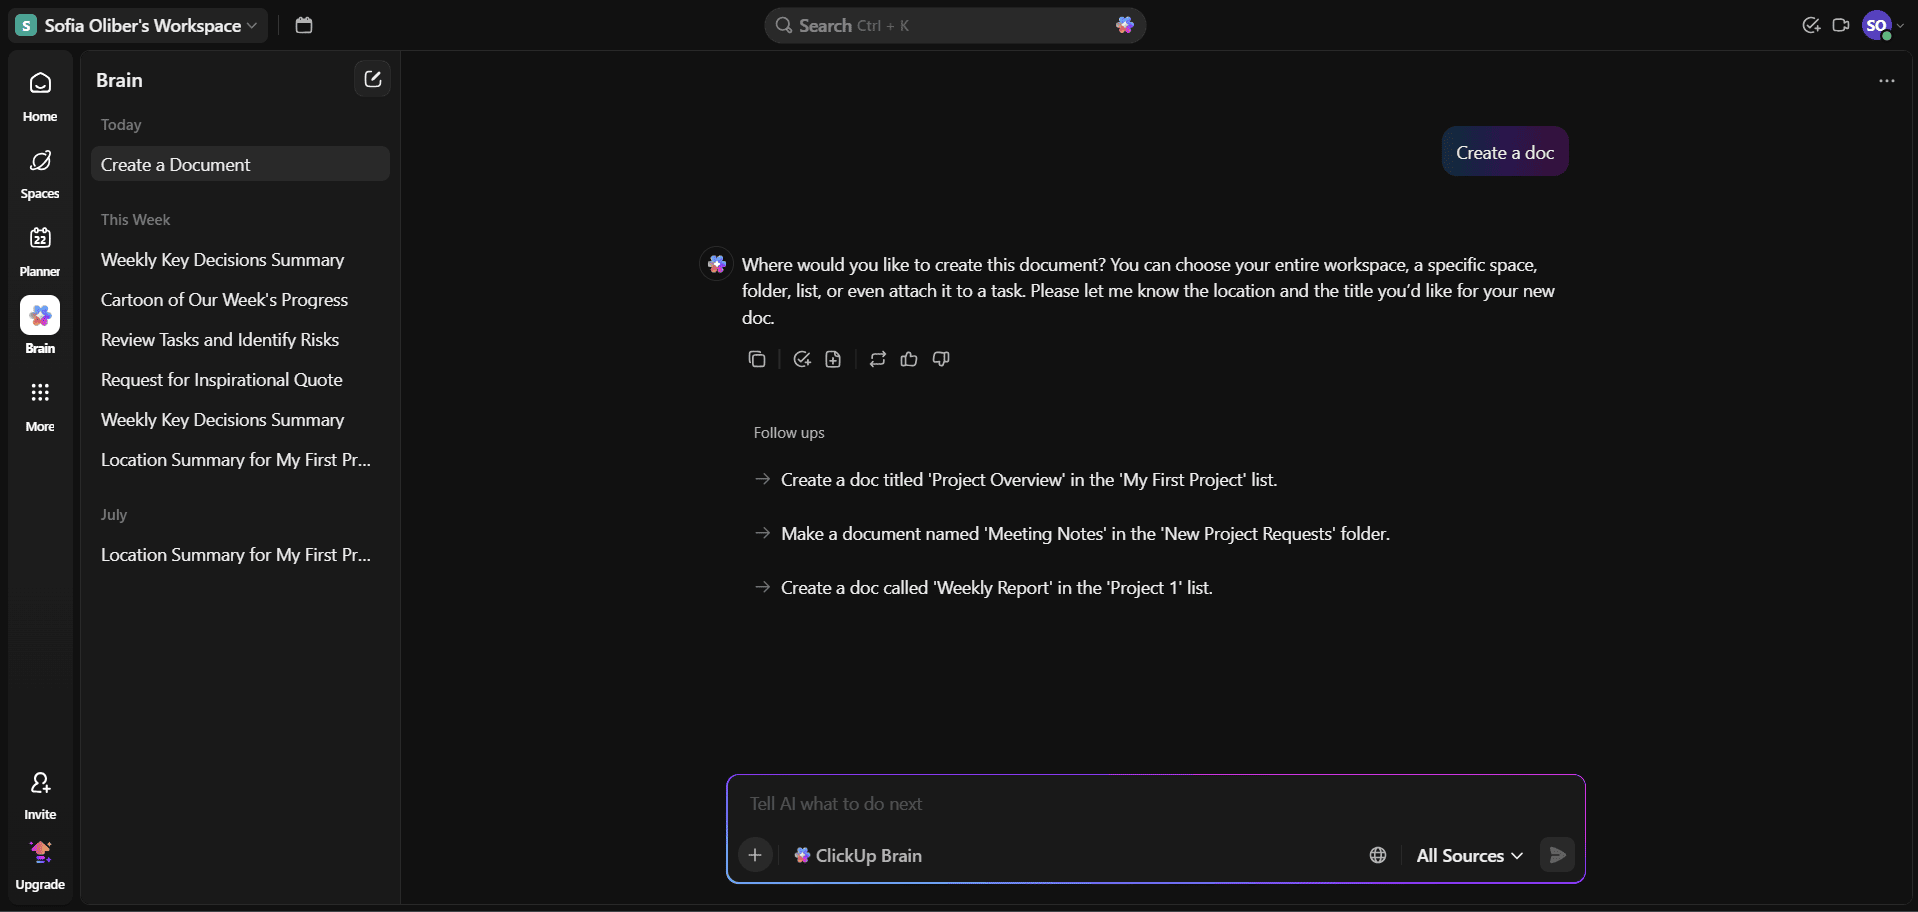Open Sofia Oliber's Workspace switcher
This screenshot has height=912, width=1918.
[x=138, y=25]
